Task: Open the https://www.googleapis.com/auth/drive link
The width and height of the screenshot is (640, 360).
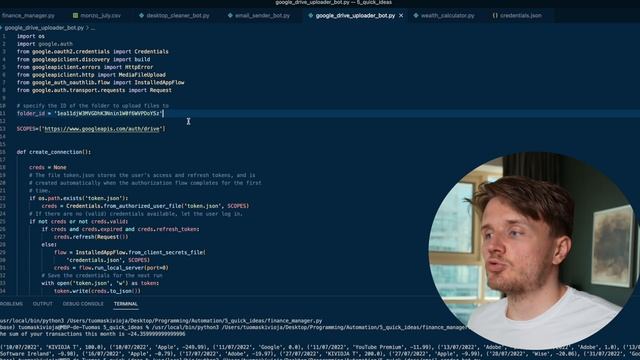Action: 102,129
